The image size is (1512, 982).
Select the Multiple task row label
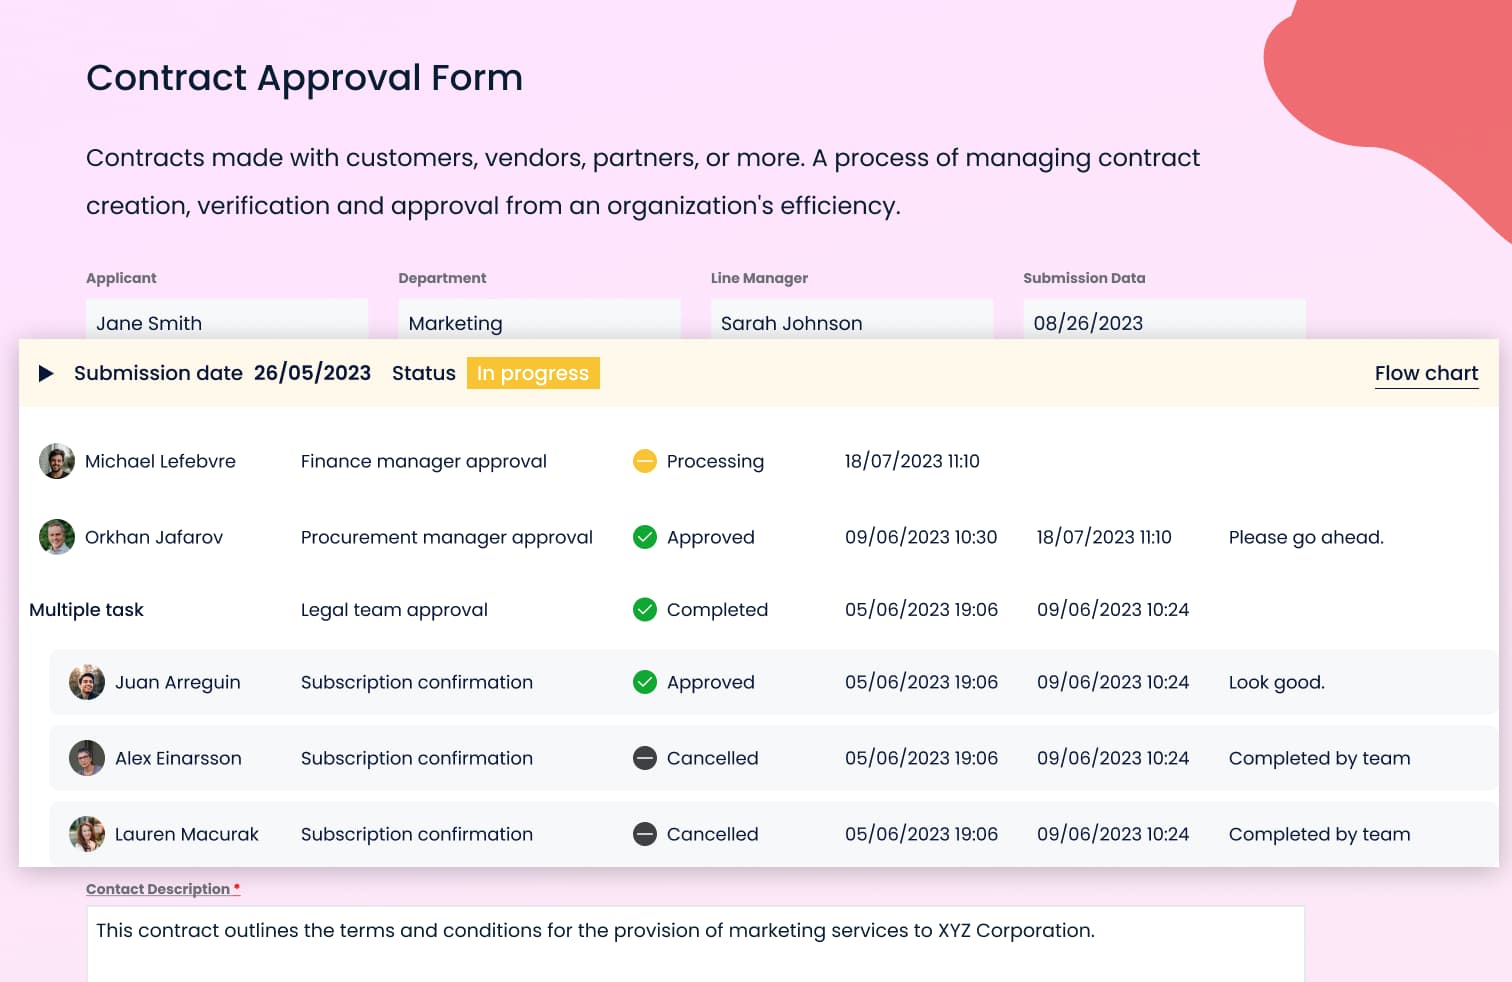[x=87, y=610]
